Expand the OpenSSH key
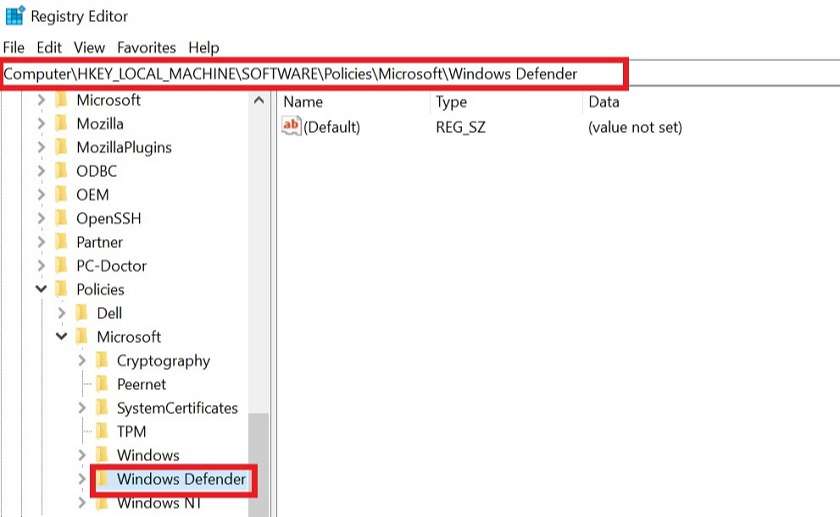Viewport: 840px width, 517px height. [41, 218]
